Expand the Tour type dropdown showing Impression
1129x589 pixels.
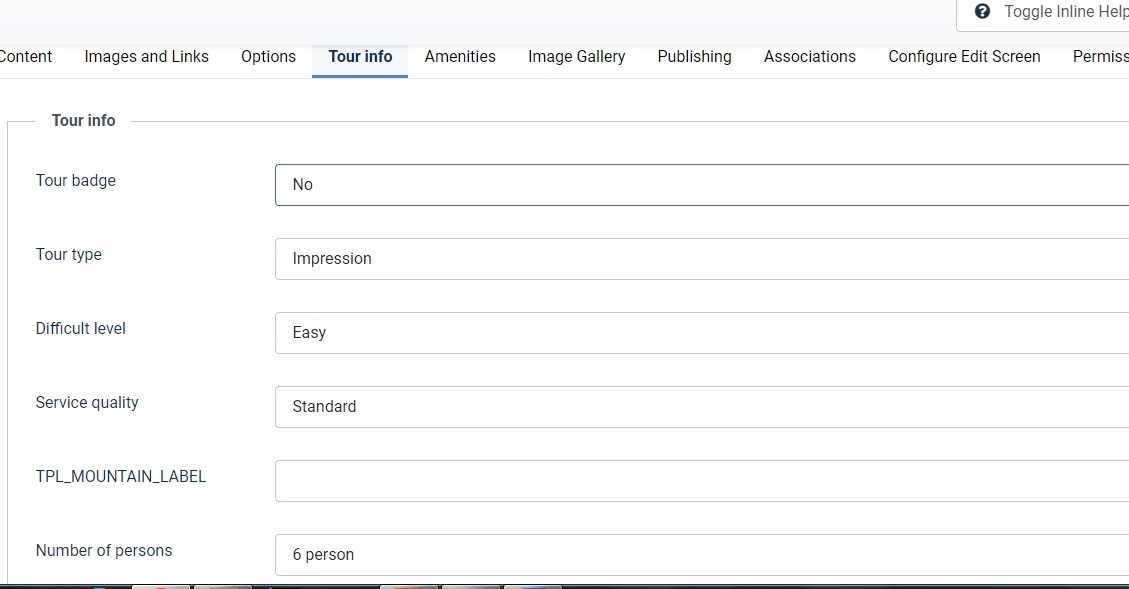[x=701, y=259]
